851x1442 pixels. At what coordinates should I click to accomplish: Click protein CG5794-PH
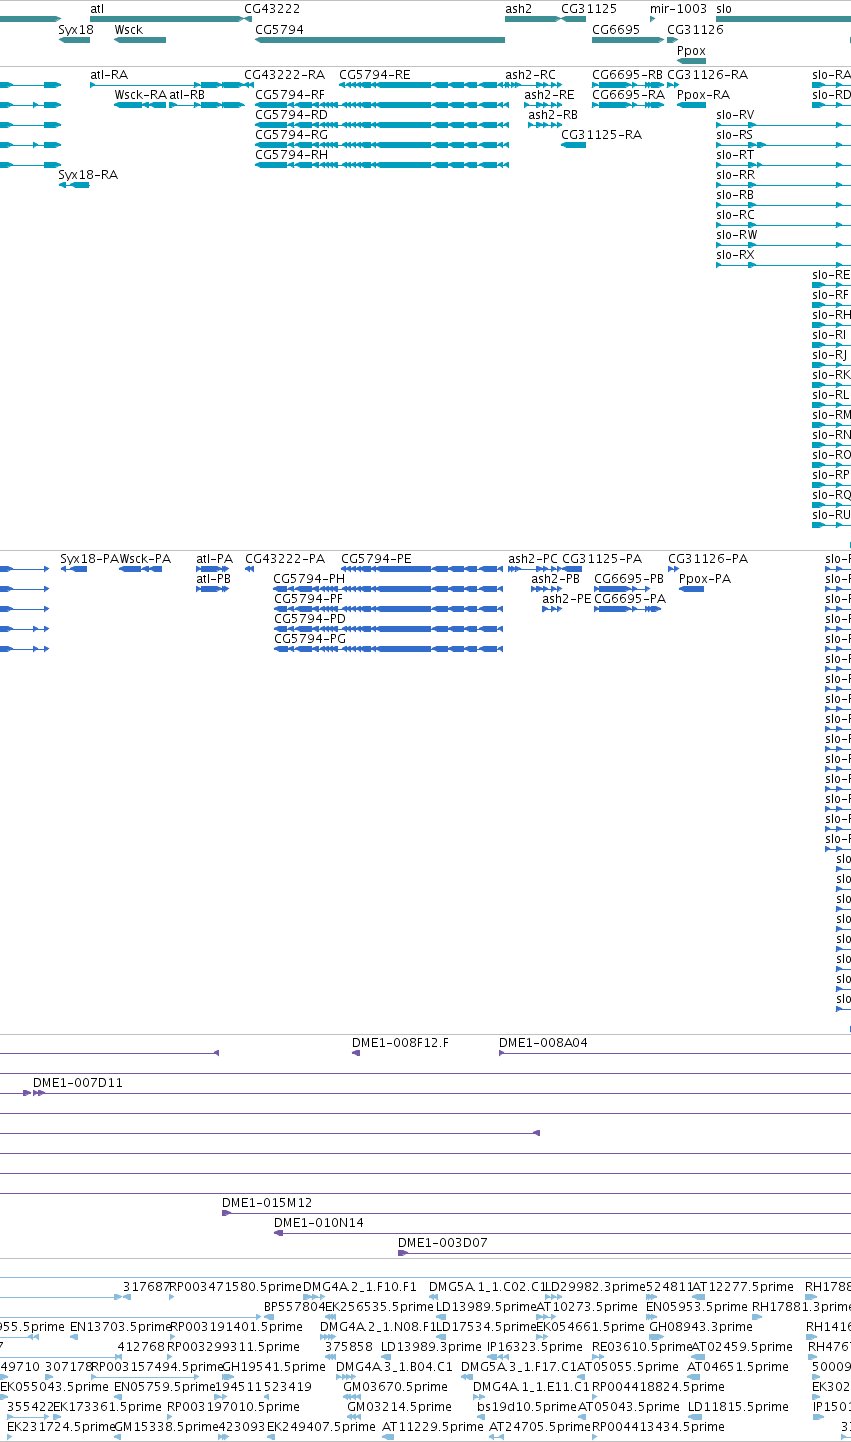point(310,579)
